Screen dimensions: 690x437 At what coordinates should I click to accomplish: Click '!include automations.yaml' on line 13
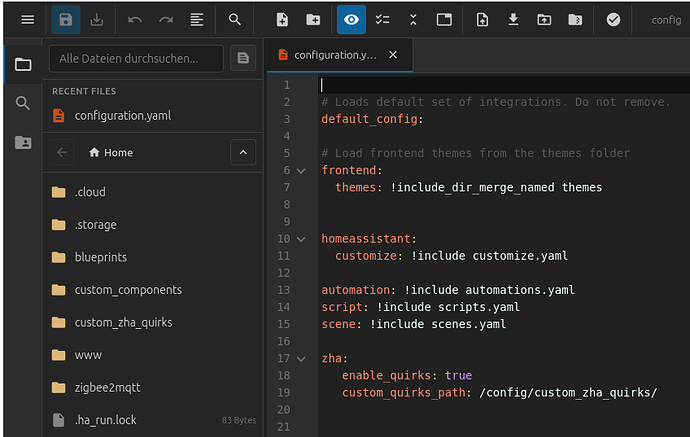[x=489, y=290]
